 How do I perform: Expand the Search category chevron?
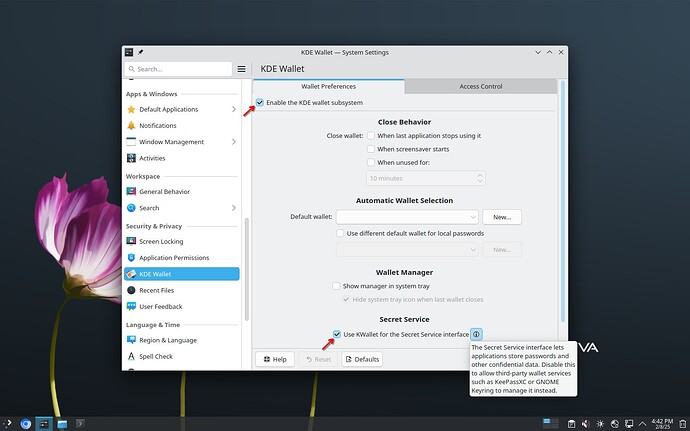click(234, 208)
